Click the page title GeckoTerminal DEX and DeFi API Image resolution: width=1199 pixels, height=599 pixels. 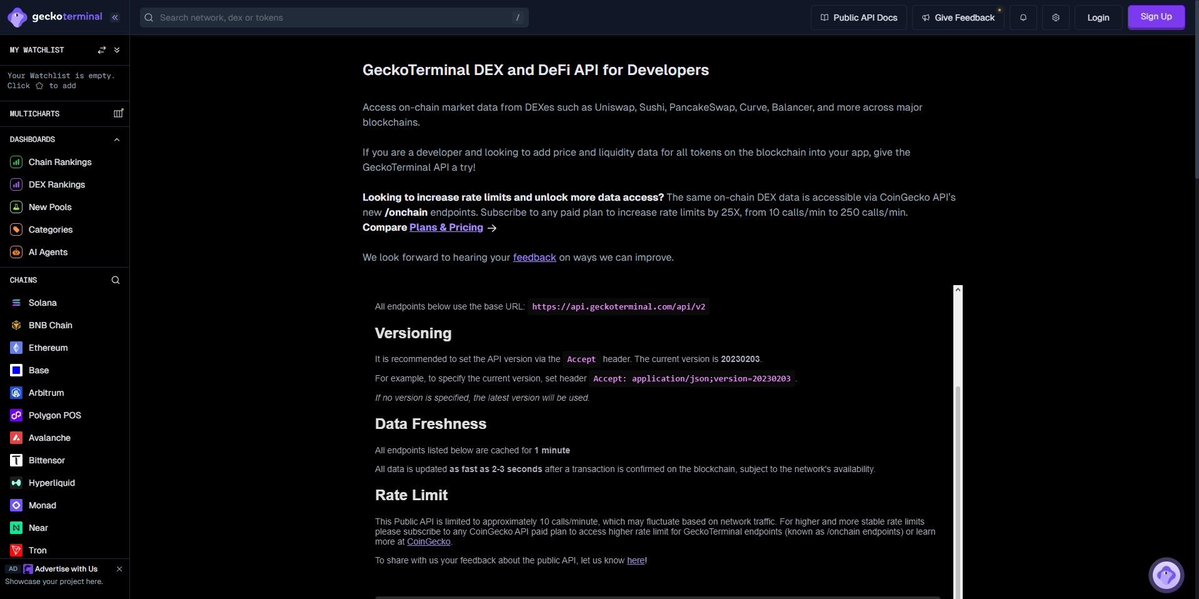coord(536,70)
